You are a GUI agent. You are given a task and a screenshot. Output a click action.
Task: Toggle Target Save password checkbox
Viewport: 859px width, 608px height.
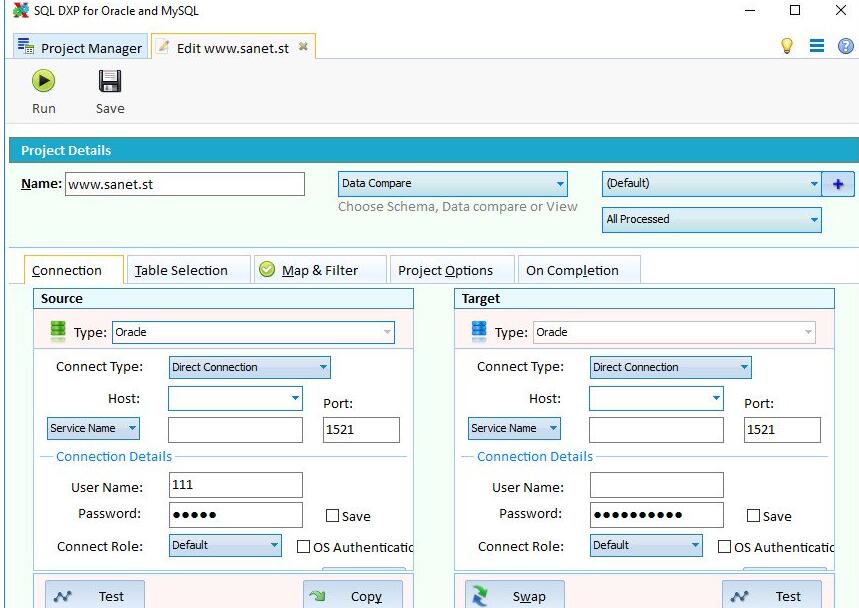tap(753, 515)
